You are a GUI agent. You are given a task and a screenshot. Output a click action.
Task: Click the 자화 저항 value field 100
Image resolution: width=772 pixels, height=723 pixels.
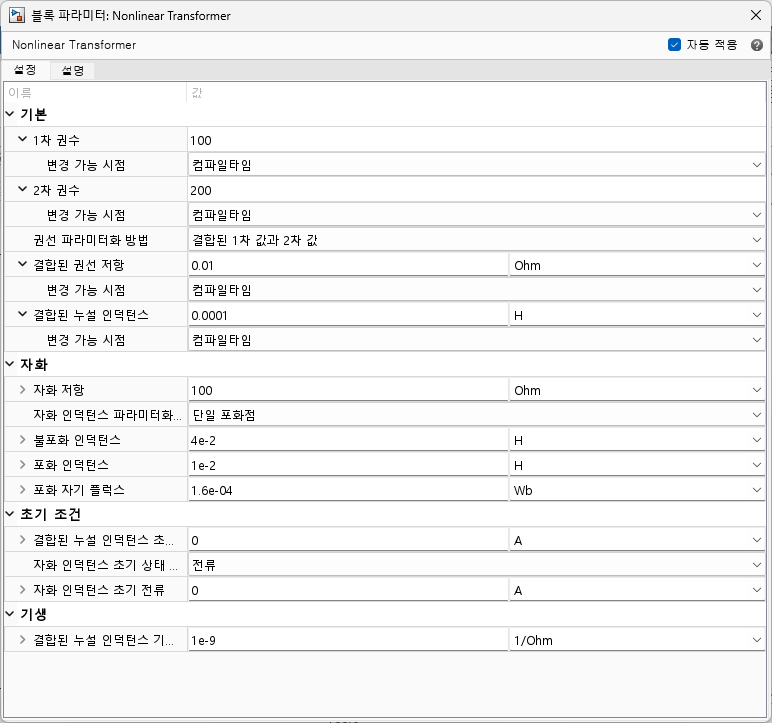348,391
